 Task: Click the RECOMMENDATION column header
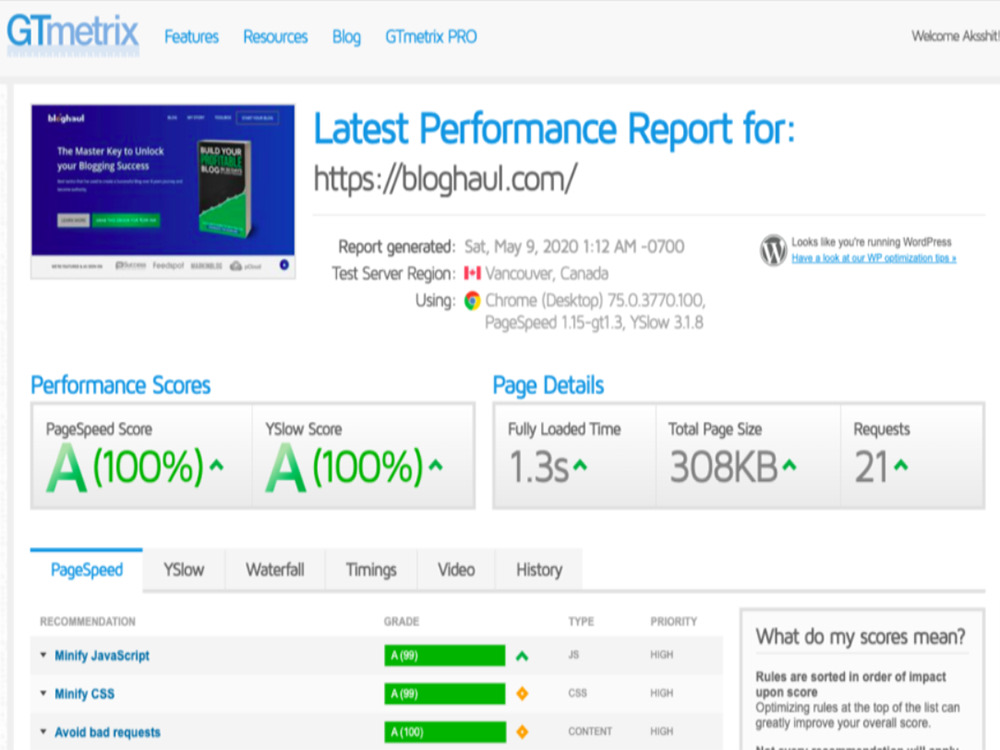pos(88,621)
